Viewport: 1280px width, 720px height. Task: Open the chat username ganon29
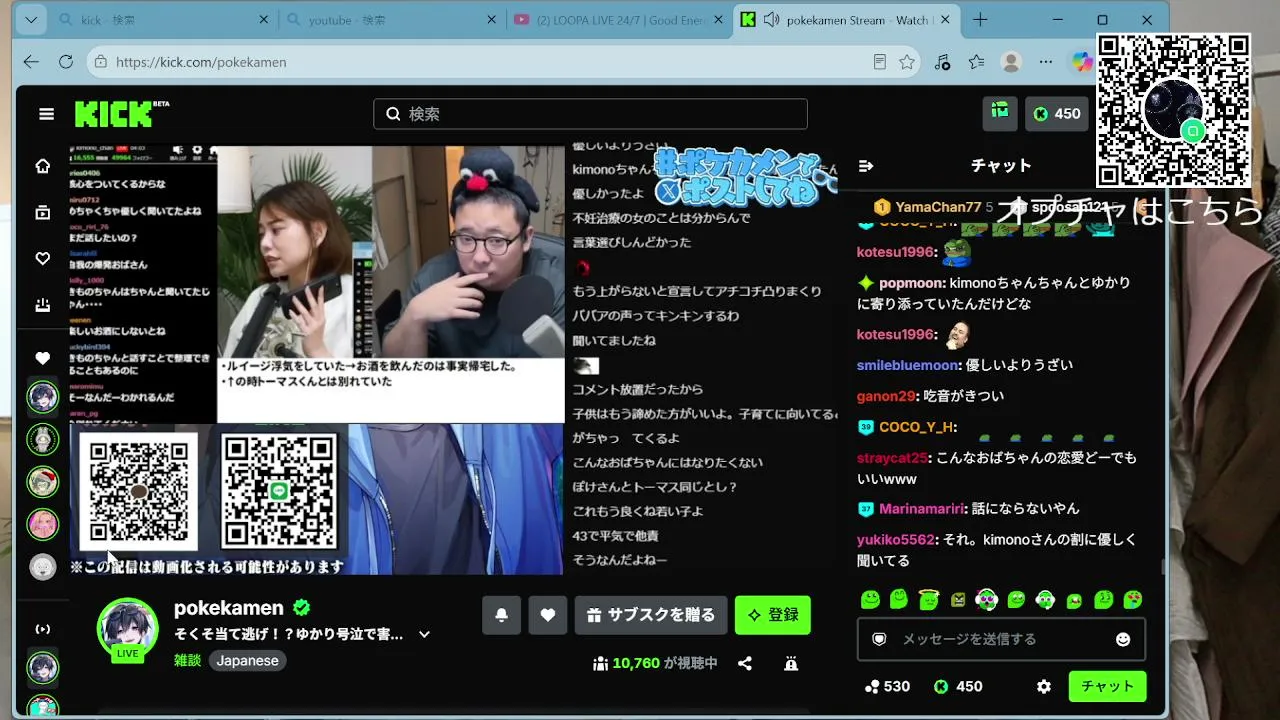point(886,396)
